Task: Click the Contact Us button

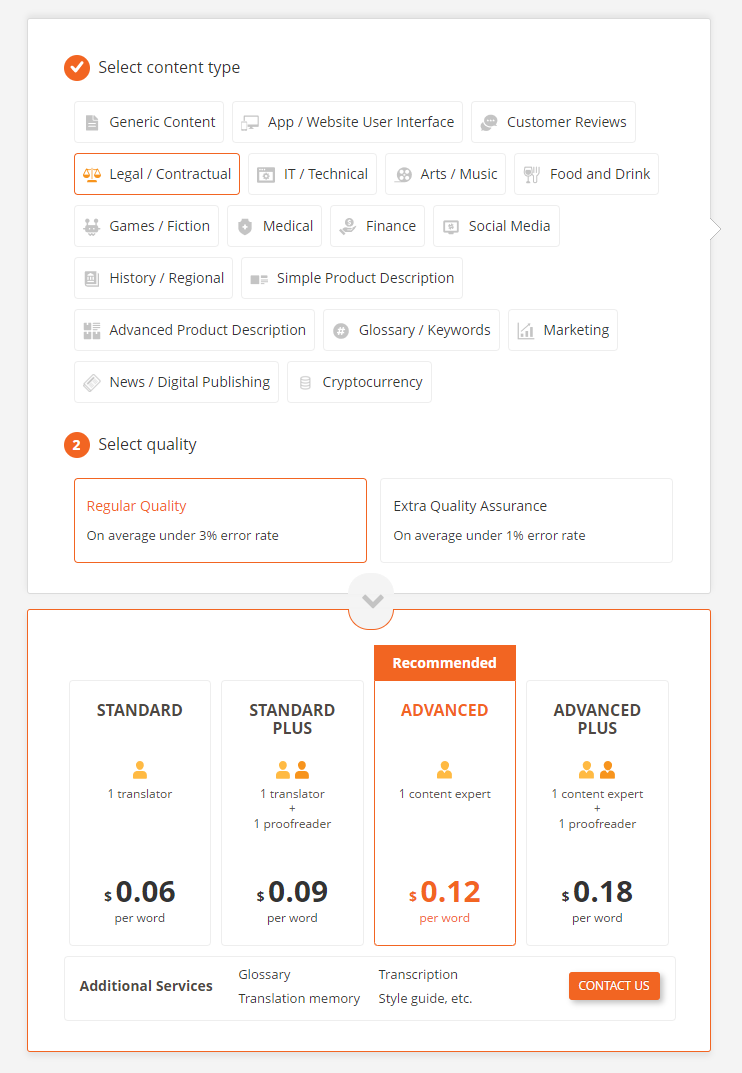Action: pos(614,986)
